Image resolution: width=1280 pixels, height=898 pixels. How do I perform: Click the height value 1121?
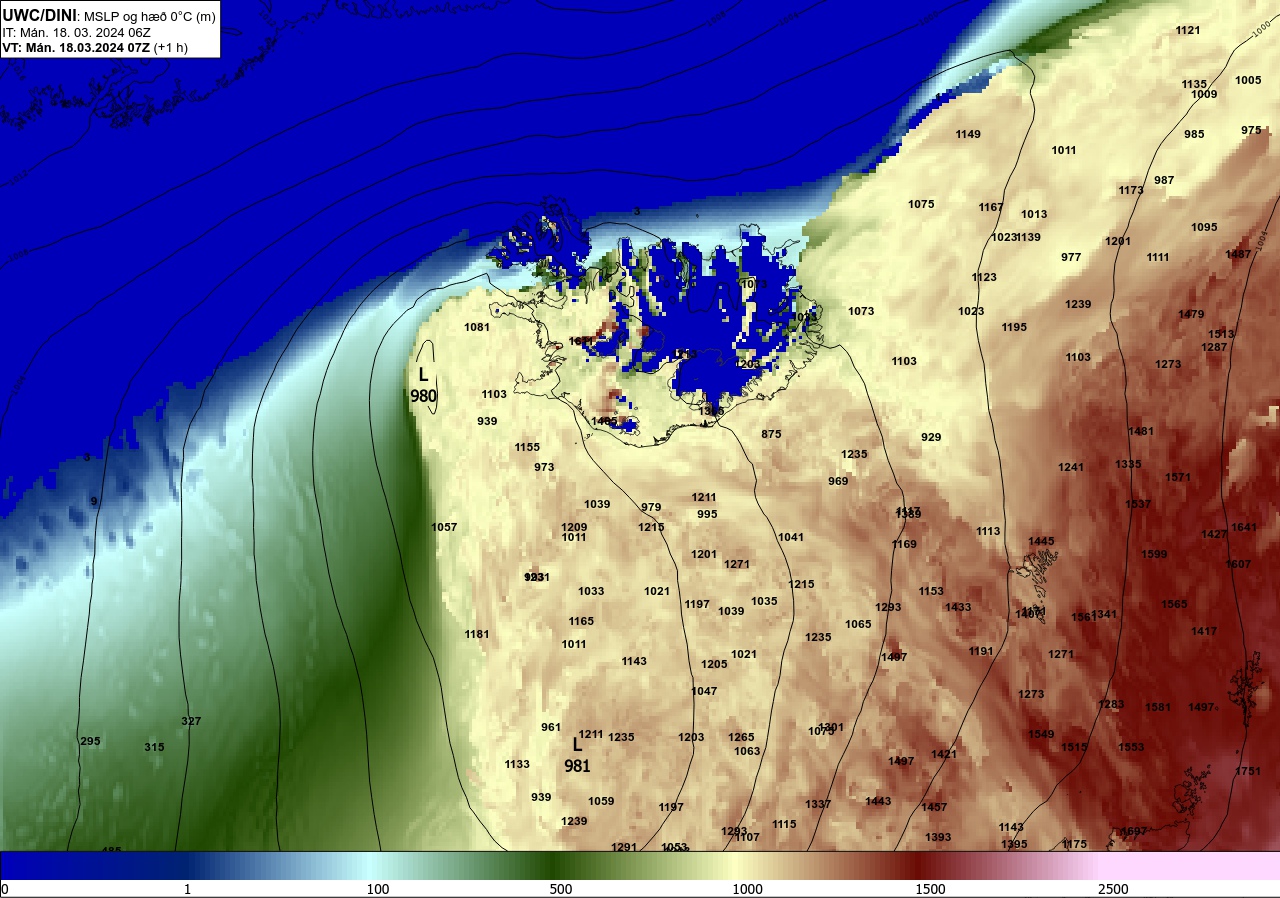click(x=1188, y=30)
